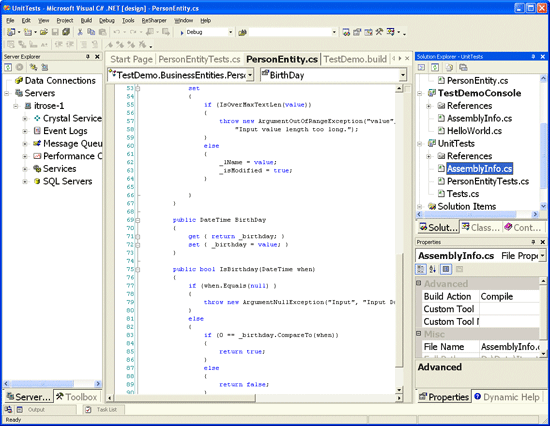Close the active document tab with X
The width and height of the screenshot is (550, 426).
click(407, 59)
